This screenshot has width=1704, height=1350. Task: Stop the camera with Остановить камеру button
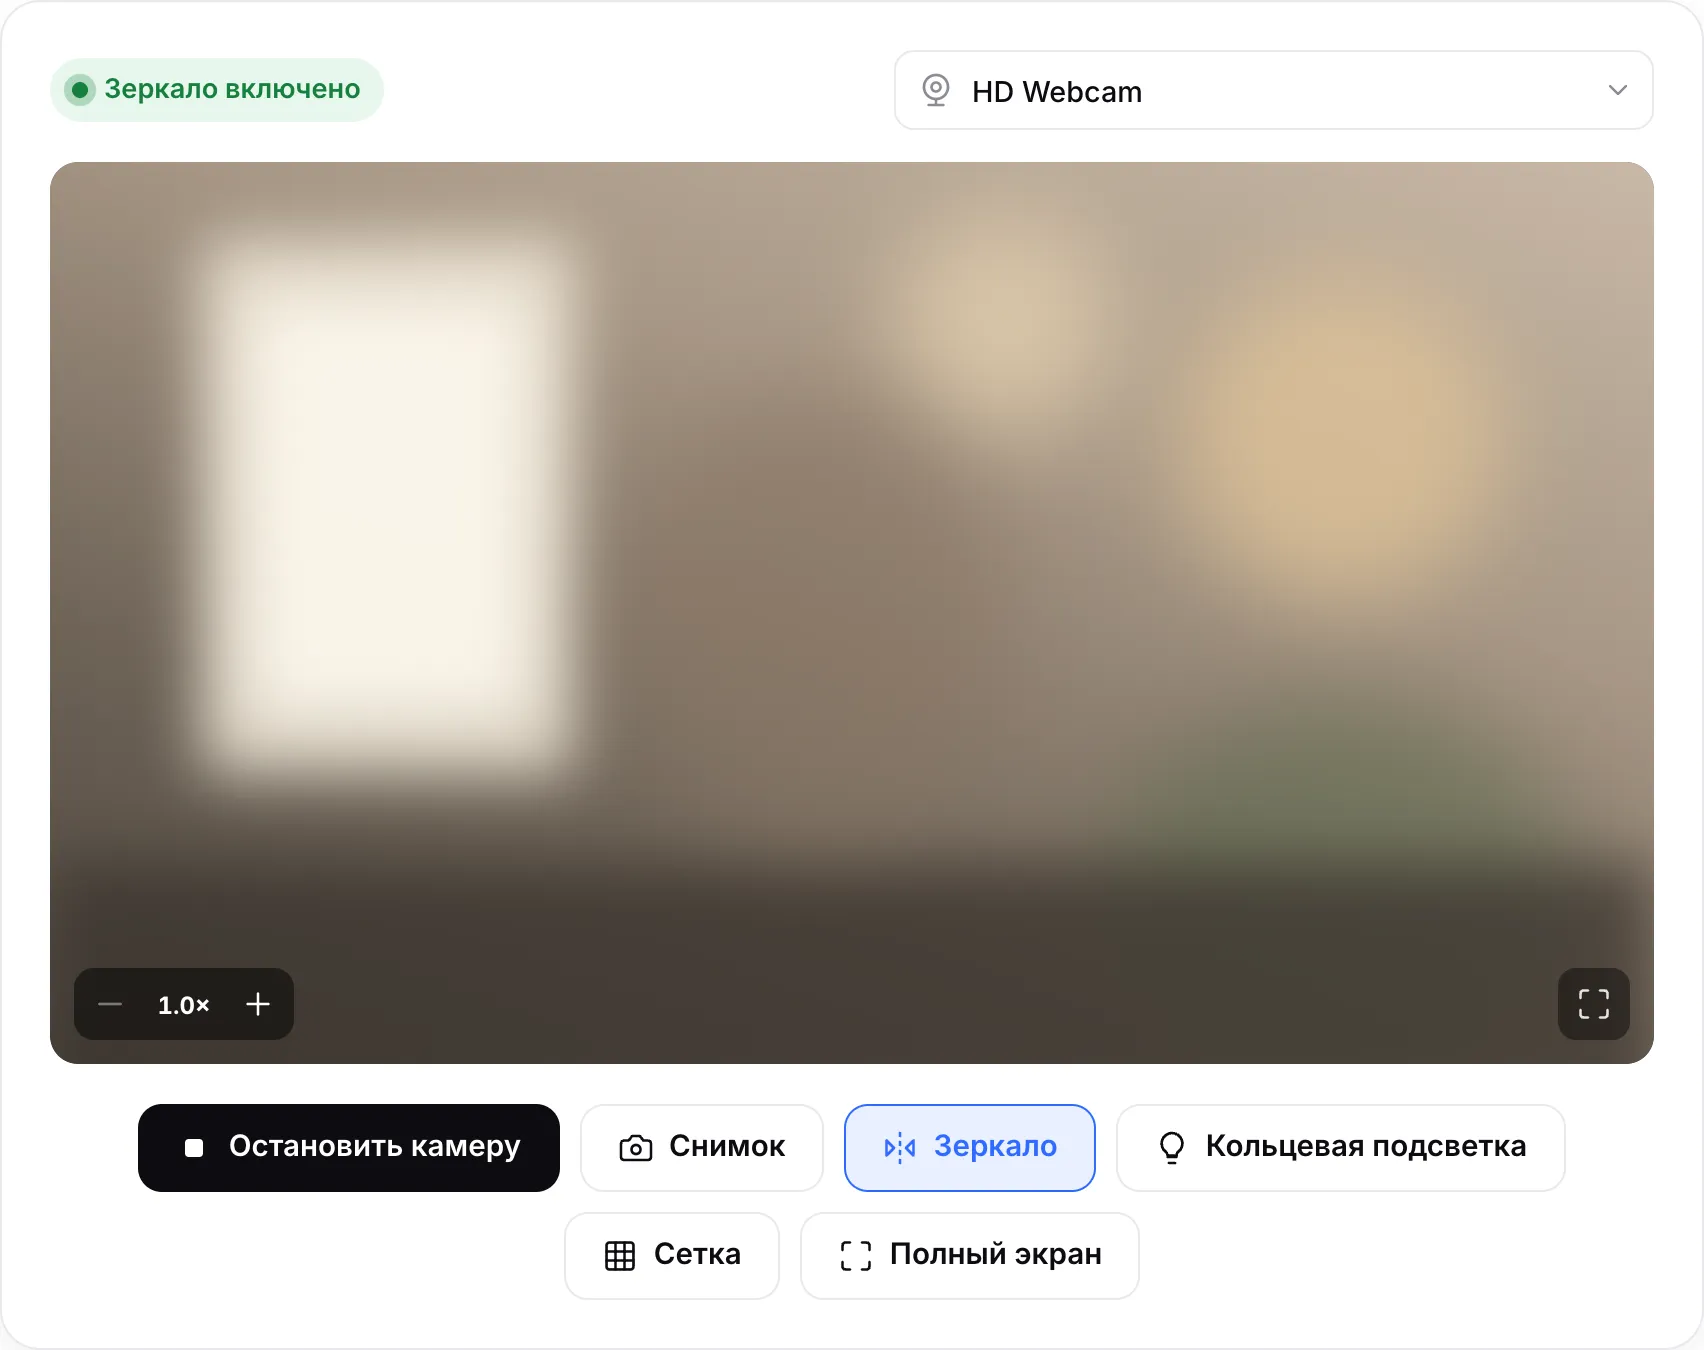click(349, 1147)
